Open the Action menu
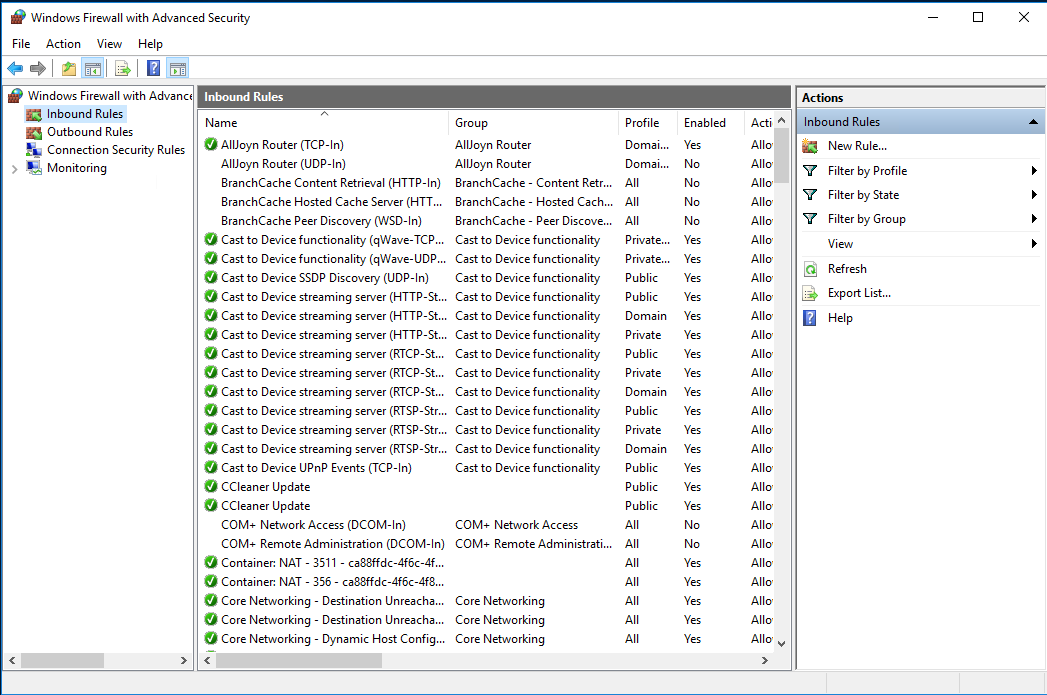Image resolution: width=1047 pixels, height=695 pixels. [x=63, y=44]
